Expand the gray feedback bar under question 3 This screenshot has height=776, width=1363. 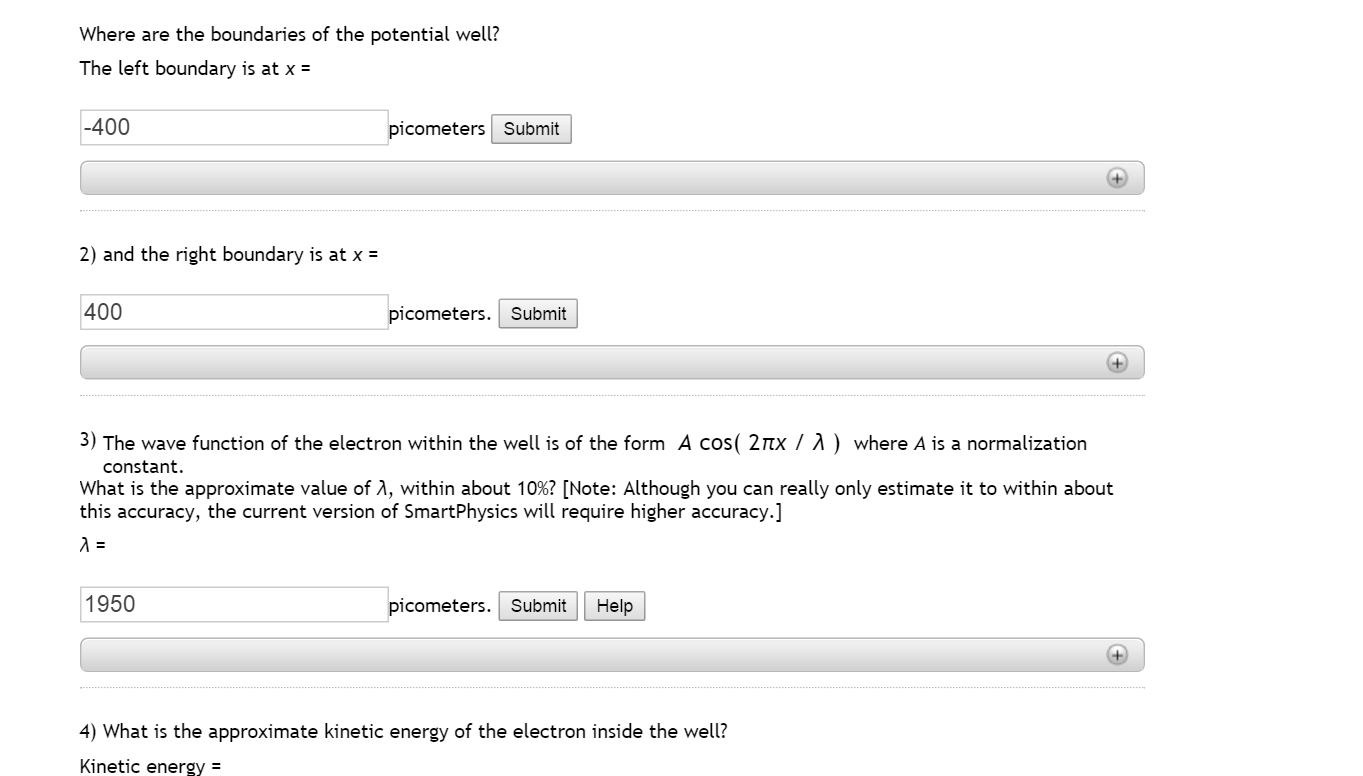point(612,655)
